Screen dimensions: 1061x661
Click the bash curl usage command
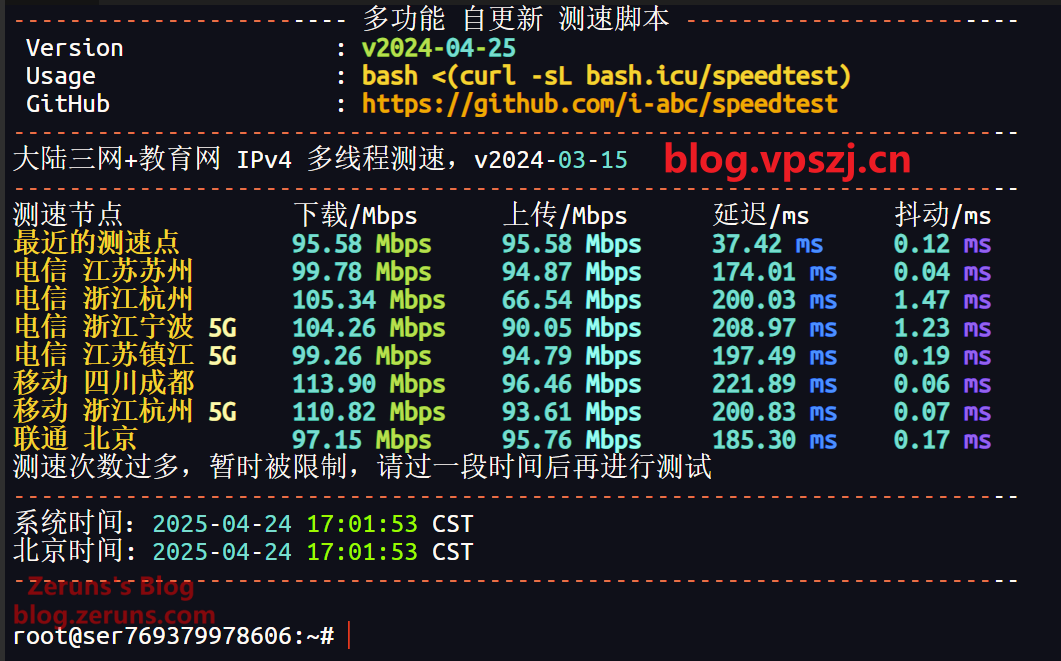(x=606, y=76)
